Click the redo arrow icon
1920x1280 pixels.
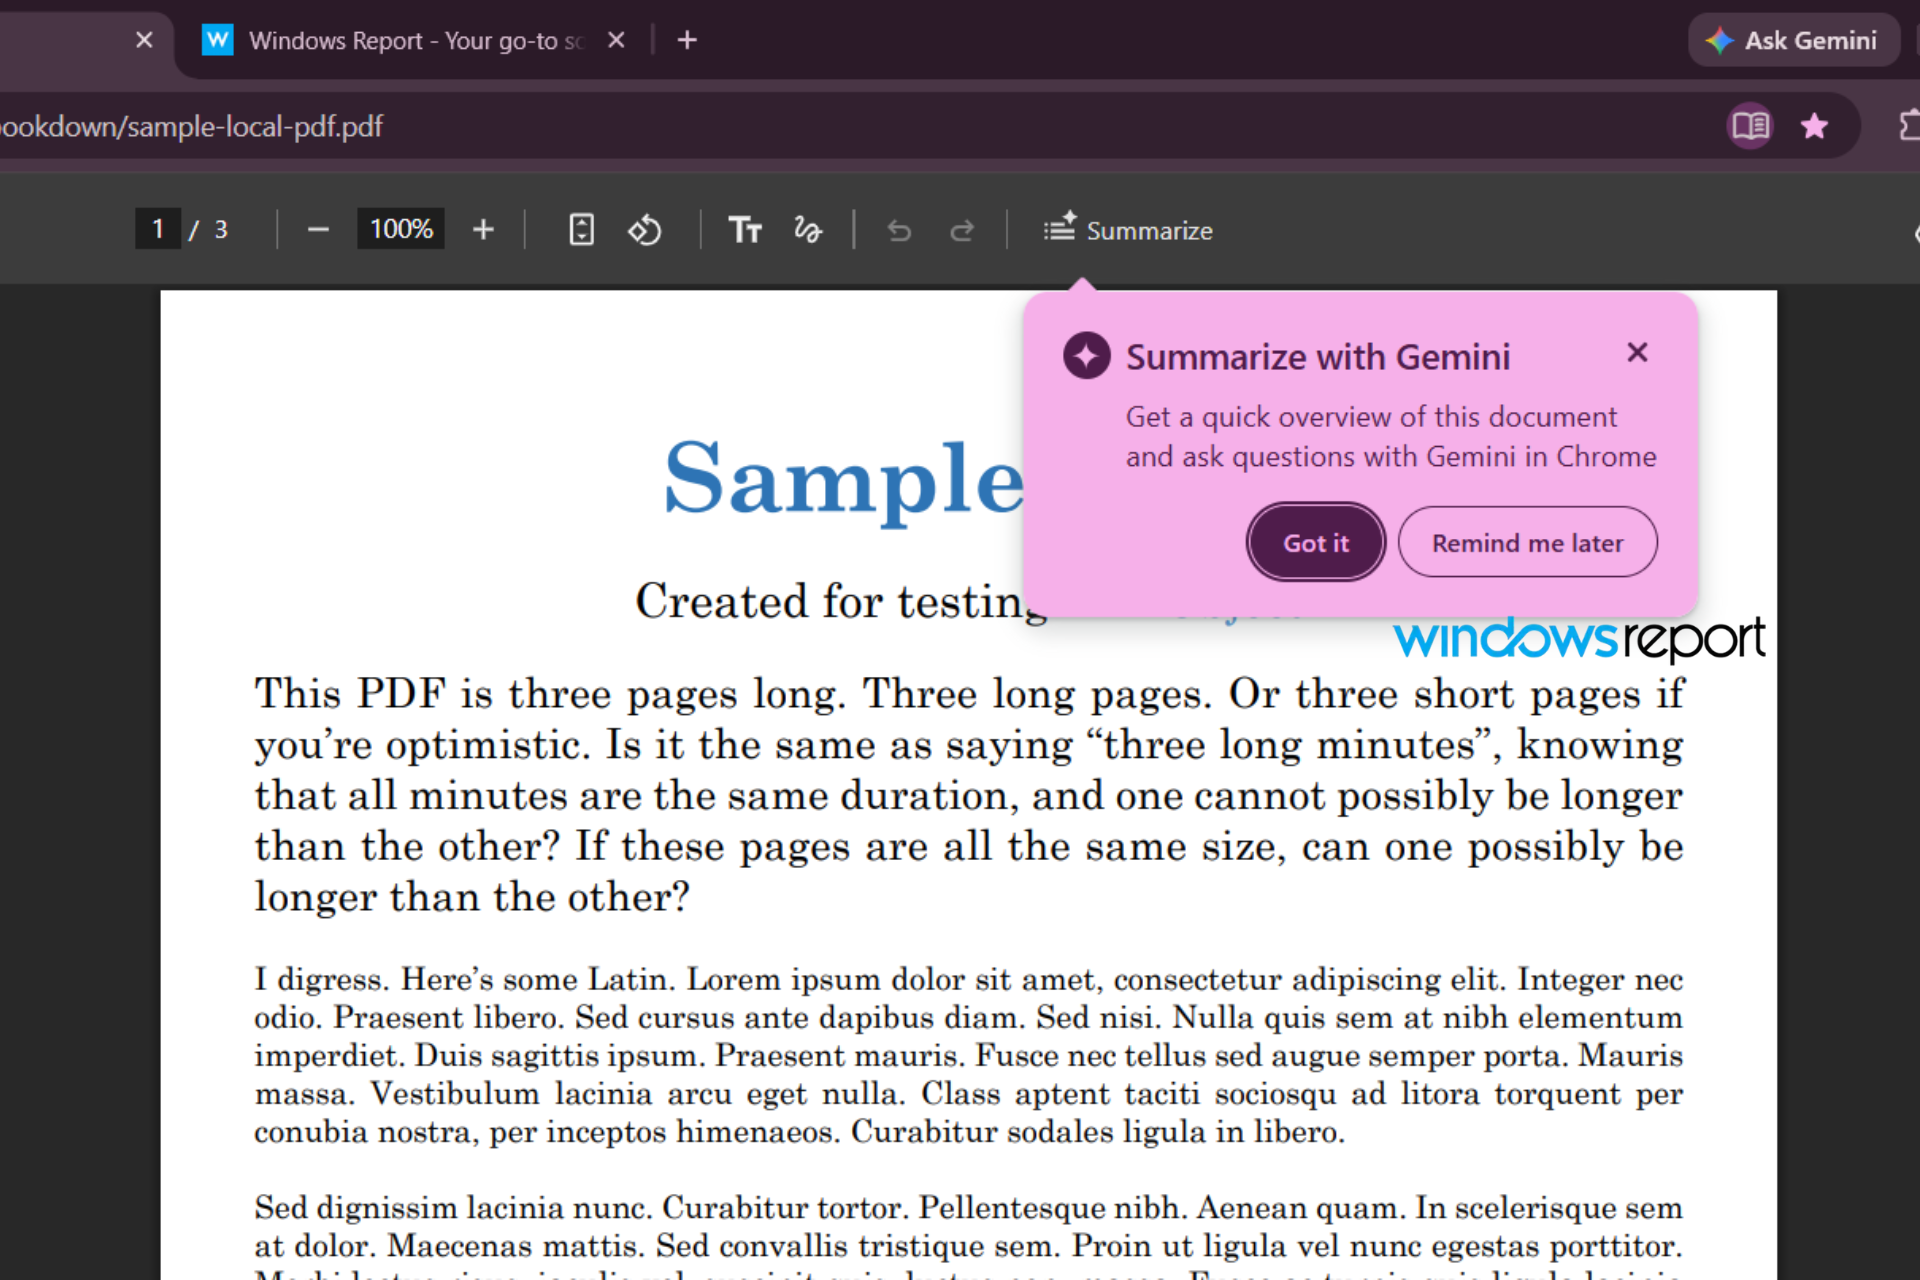[962, 231]
